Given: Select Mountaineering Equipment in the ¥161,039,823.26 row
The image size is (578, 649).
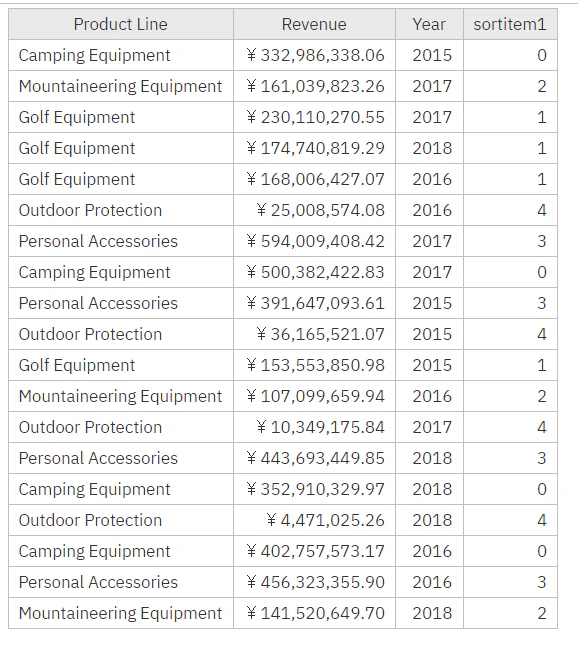Looking at the screenshot, I should (x=120, y=87).
